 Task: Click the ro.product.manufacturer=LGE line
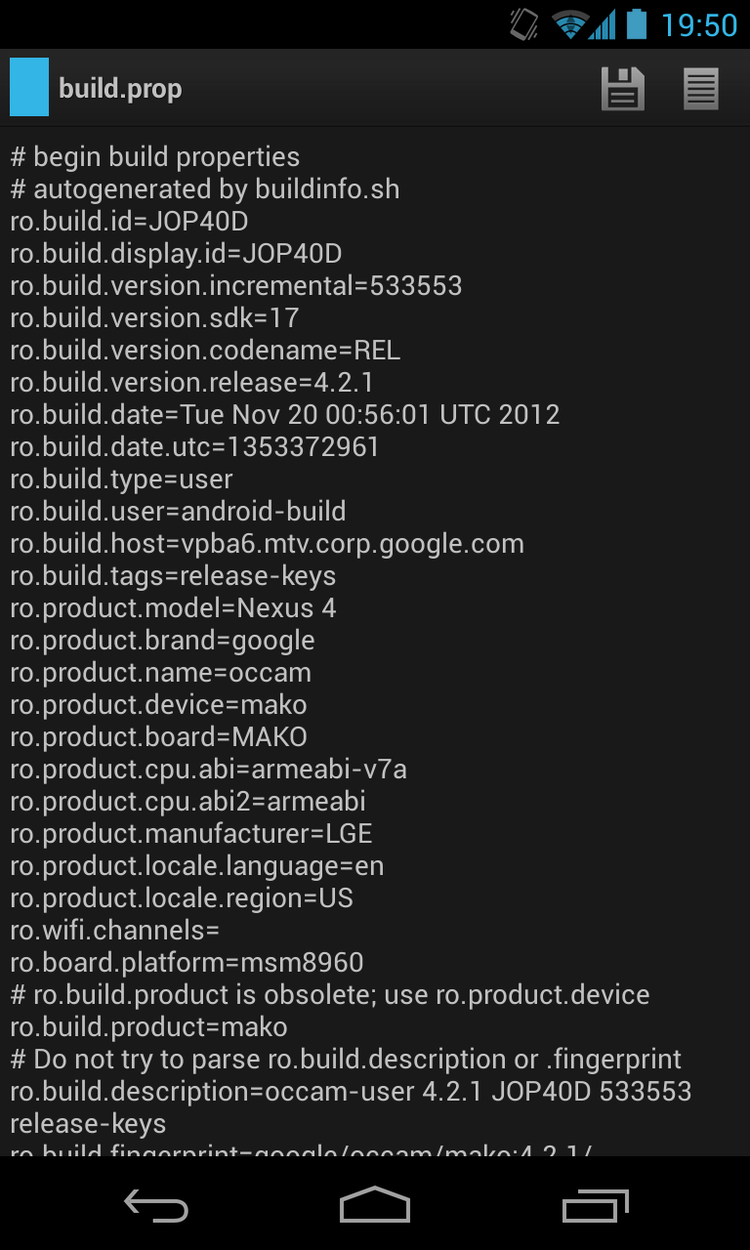point(191,833)
